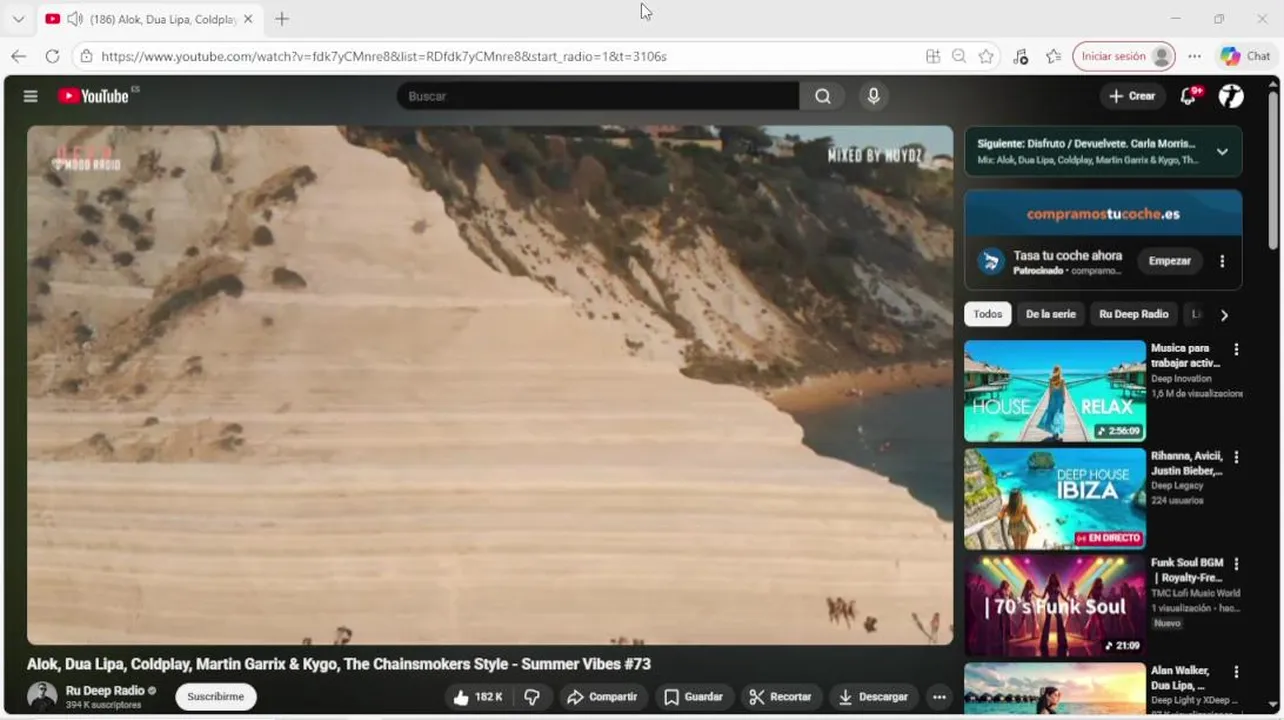Dislike the video with thumbs down
The width and height of the screenshot is (1284, 720).
pyautogui.click(x=532, y=697)
